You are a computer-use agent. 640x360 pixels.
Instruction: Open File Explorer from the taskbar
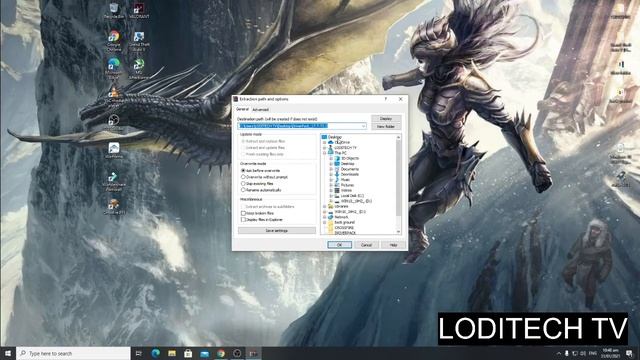pos(172,353)
